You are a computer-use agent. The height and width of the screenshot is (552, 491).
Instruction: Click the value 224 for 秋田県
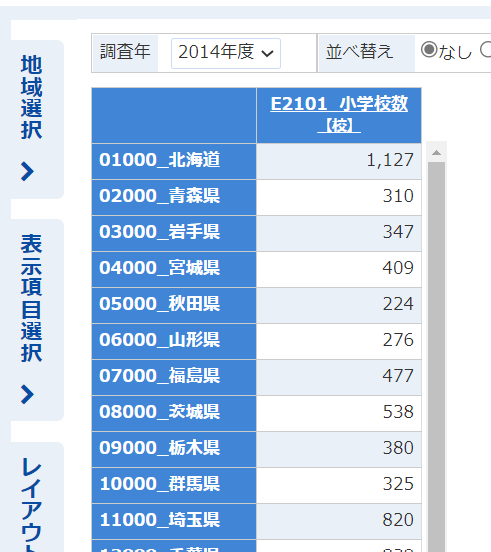398,304
